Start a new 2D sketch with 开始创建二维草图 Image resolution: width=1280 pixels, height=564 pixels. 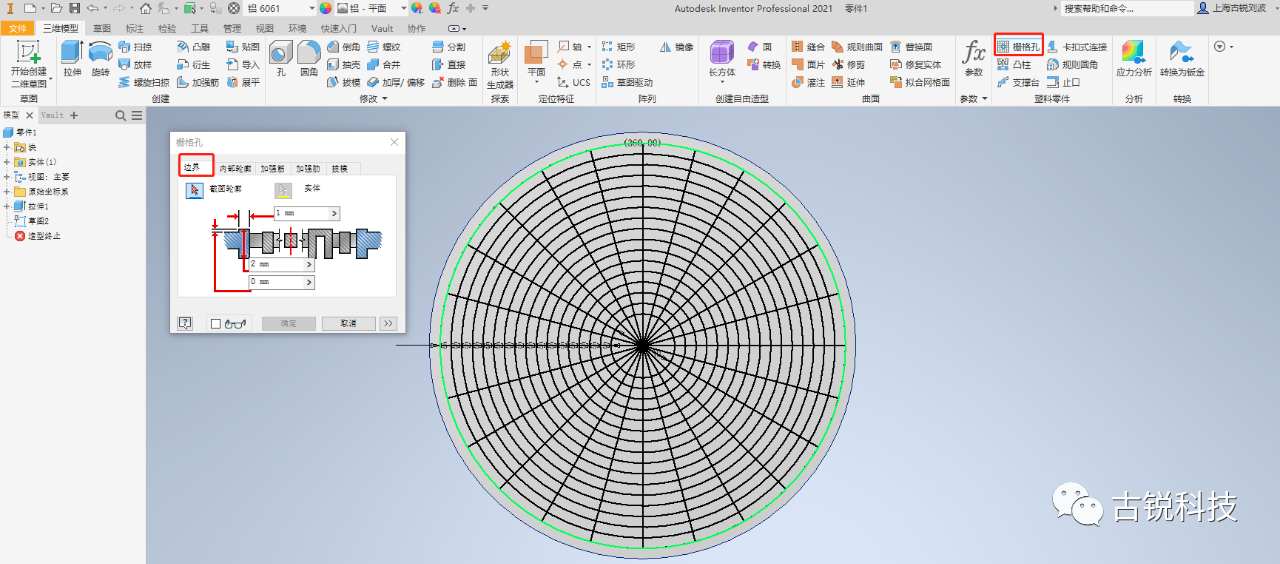click(x=28, y=62)
